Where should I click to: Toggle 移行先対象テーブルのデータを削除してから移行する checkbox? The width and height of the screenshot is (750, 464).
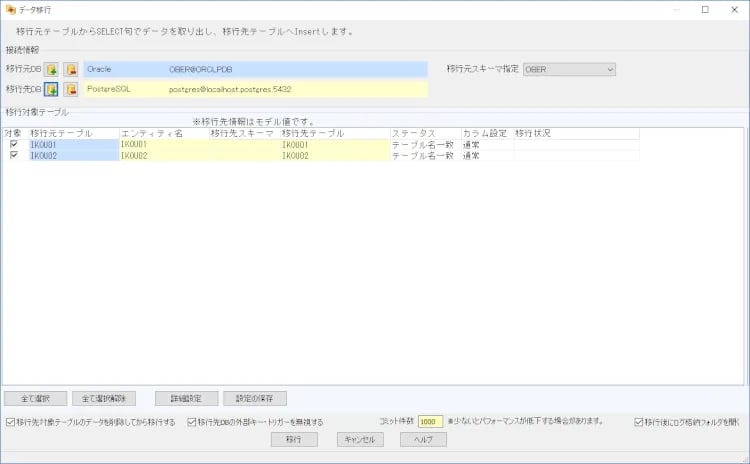tap(11, 422)
